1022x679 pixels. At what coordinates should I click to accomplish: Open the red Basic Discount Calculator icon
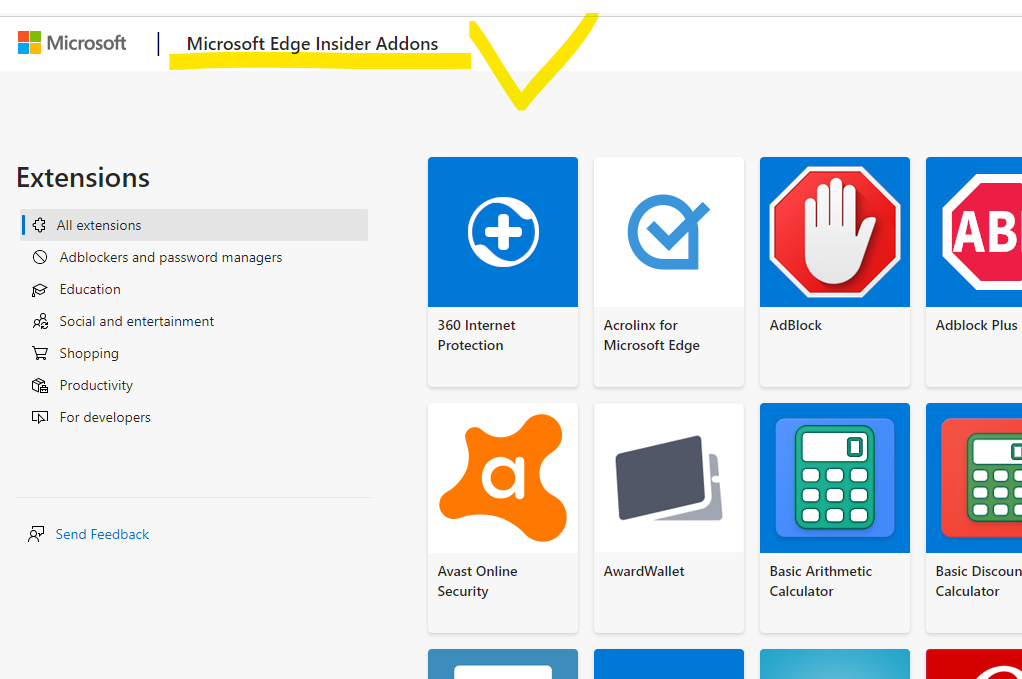pos(974,478)
